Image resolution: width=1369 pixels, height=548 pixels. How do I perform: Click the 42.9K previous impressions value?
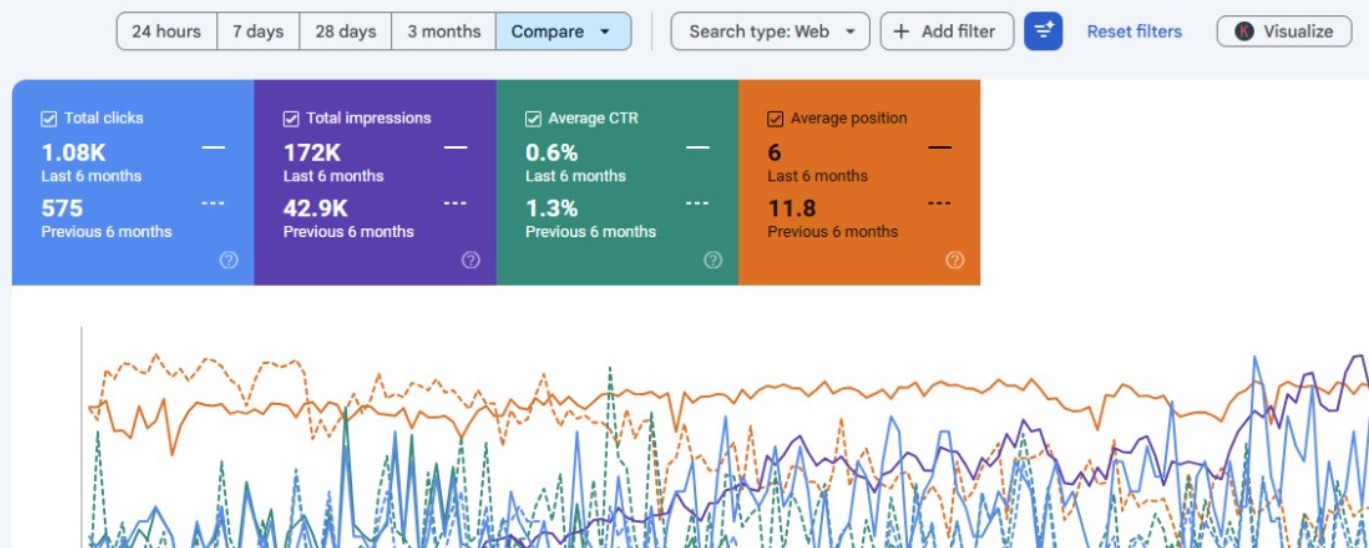316,208
